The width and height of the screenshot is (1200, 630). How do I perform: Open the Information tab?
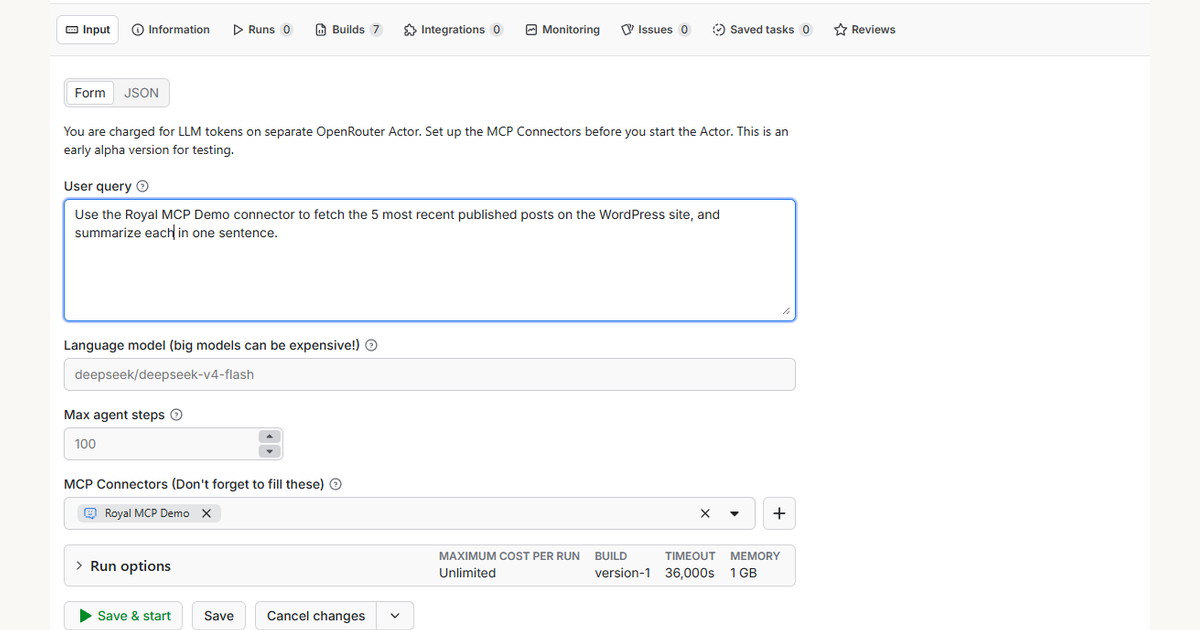tap(171, 30)
